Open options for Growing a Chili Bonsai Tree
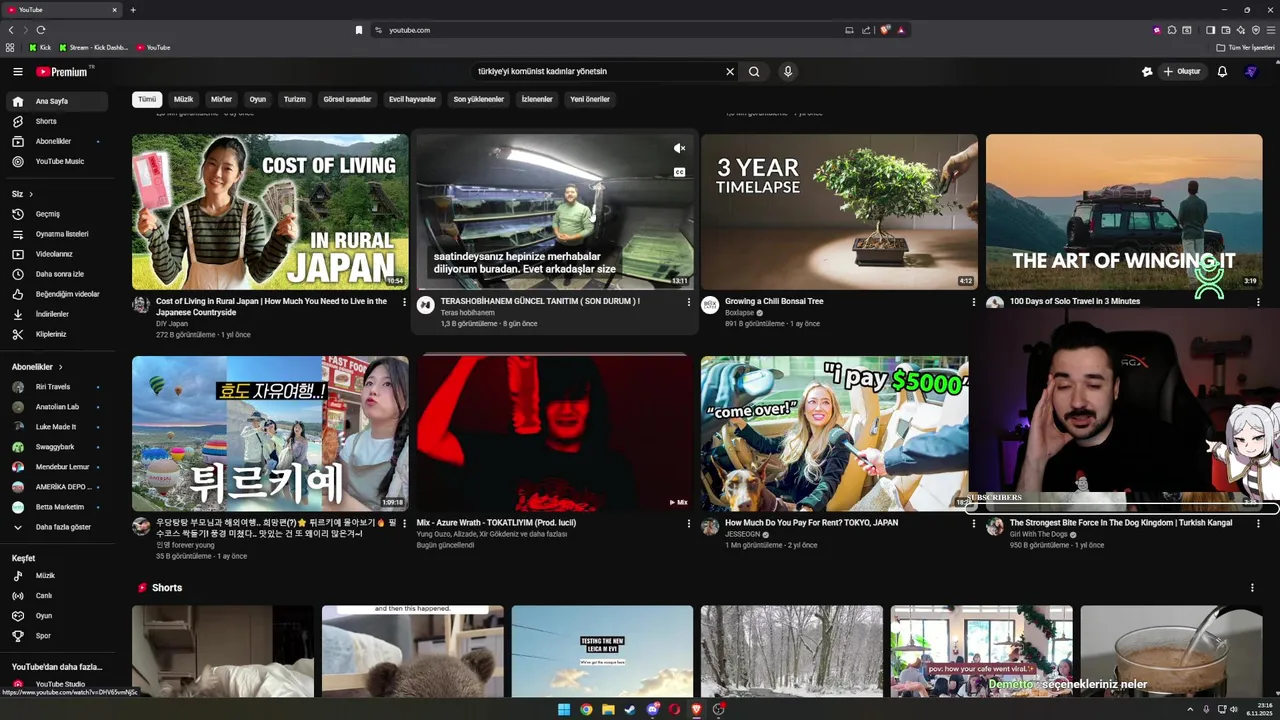This screenshot has height=720, width=1280. [x=974, y=302]
